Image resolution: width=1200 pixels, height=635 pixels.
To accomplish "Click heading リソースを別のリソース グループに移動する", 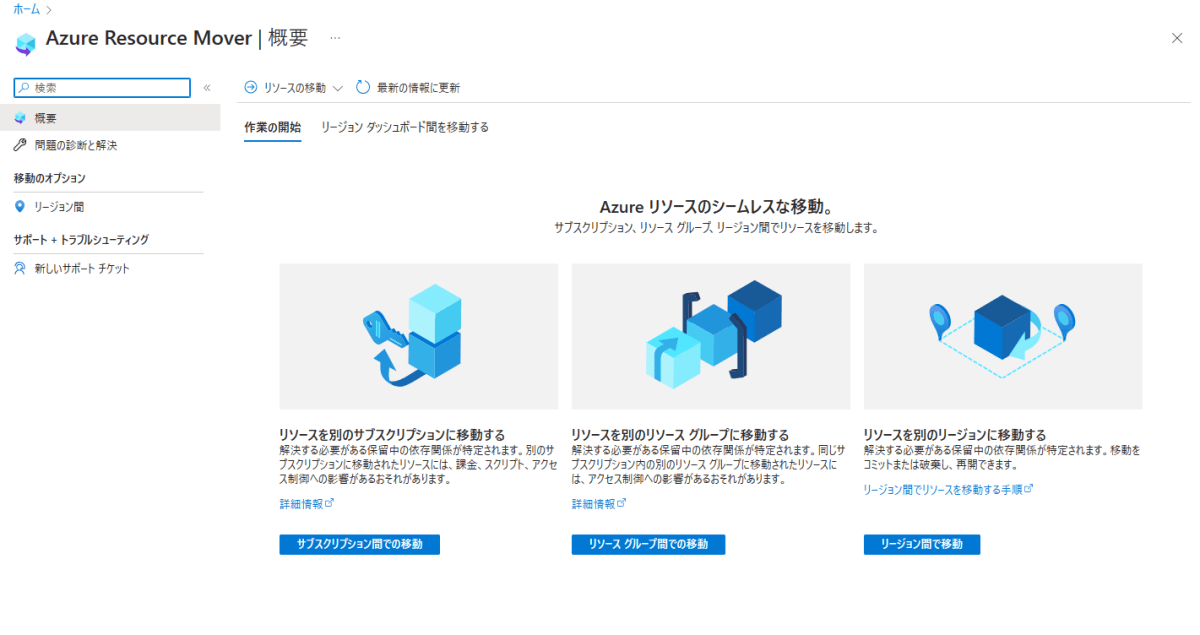I will tap(680, 435).
